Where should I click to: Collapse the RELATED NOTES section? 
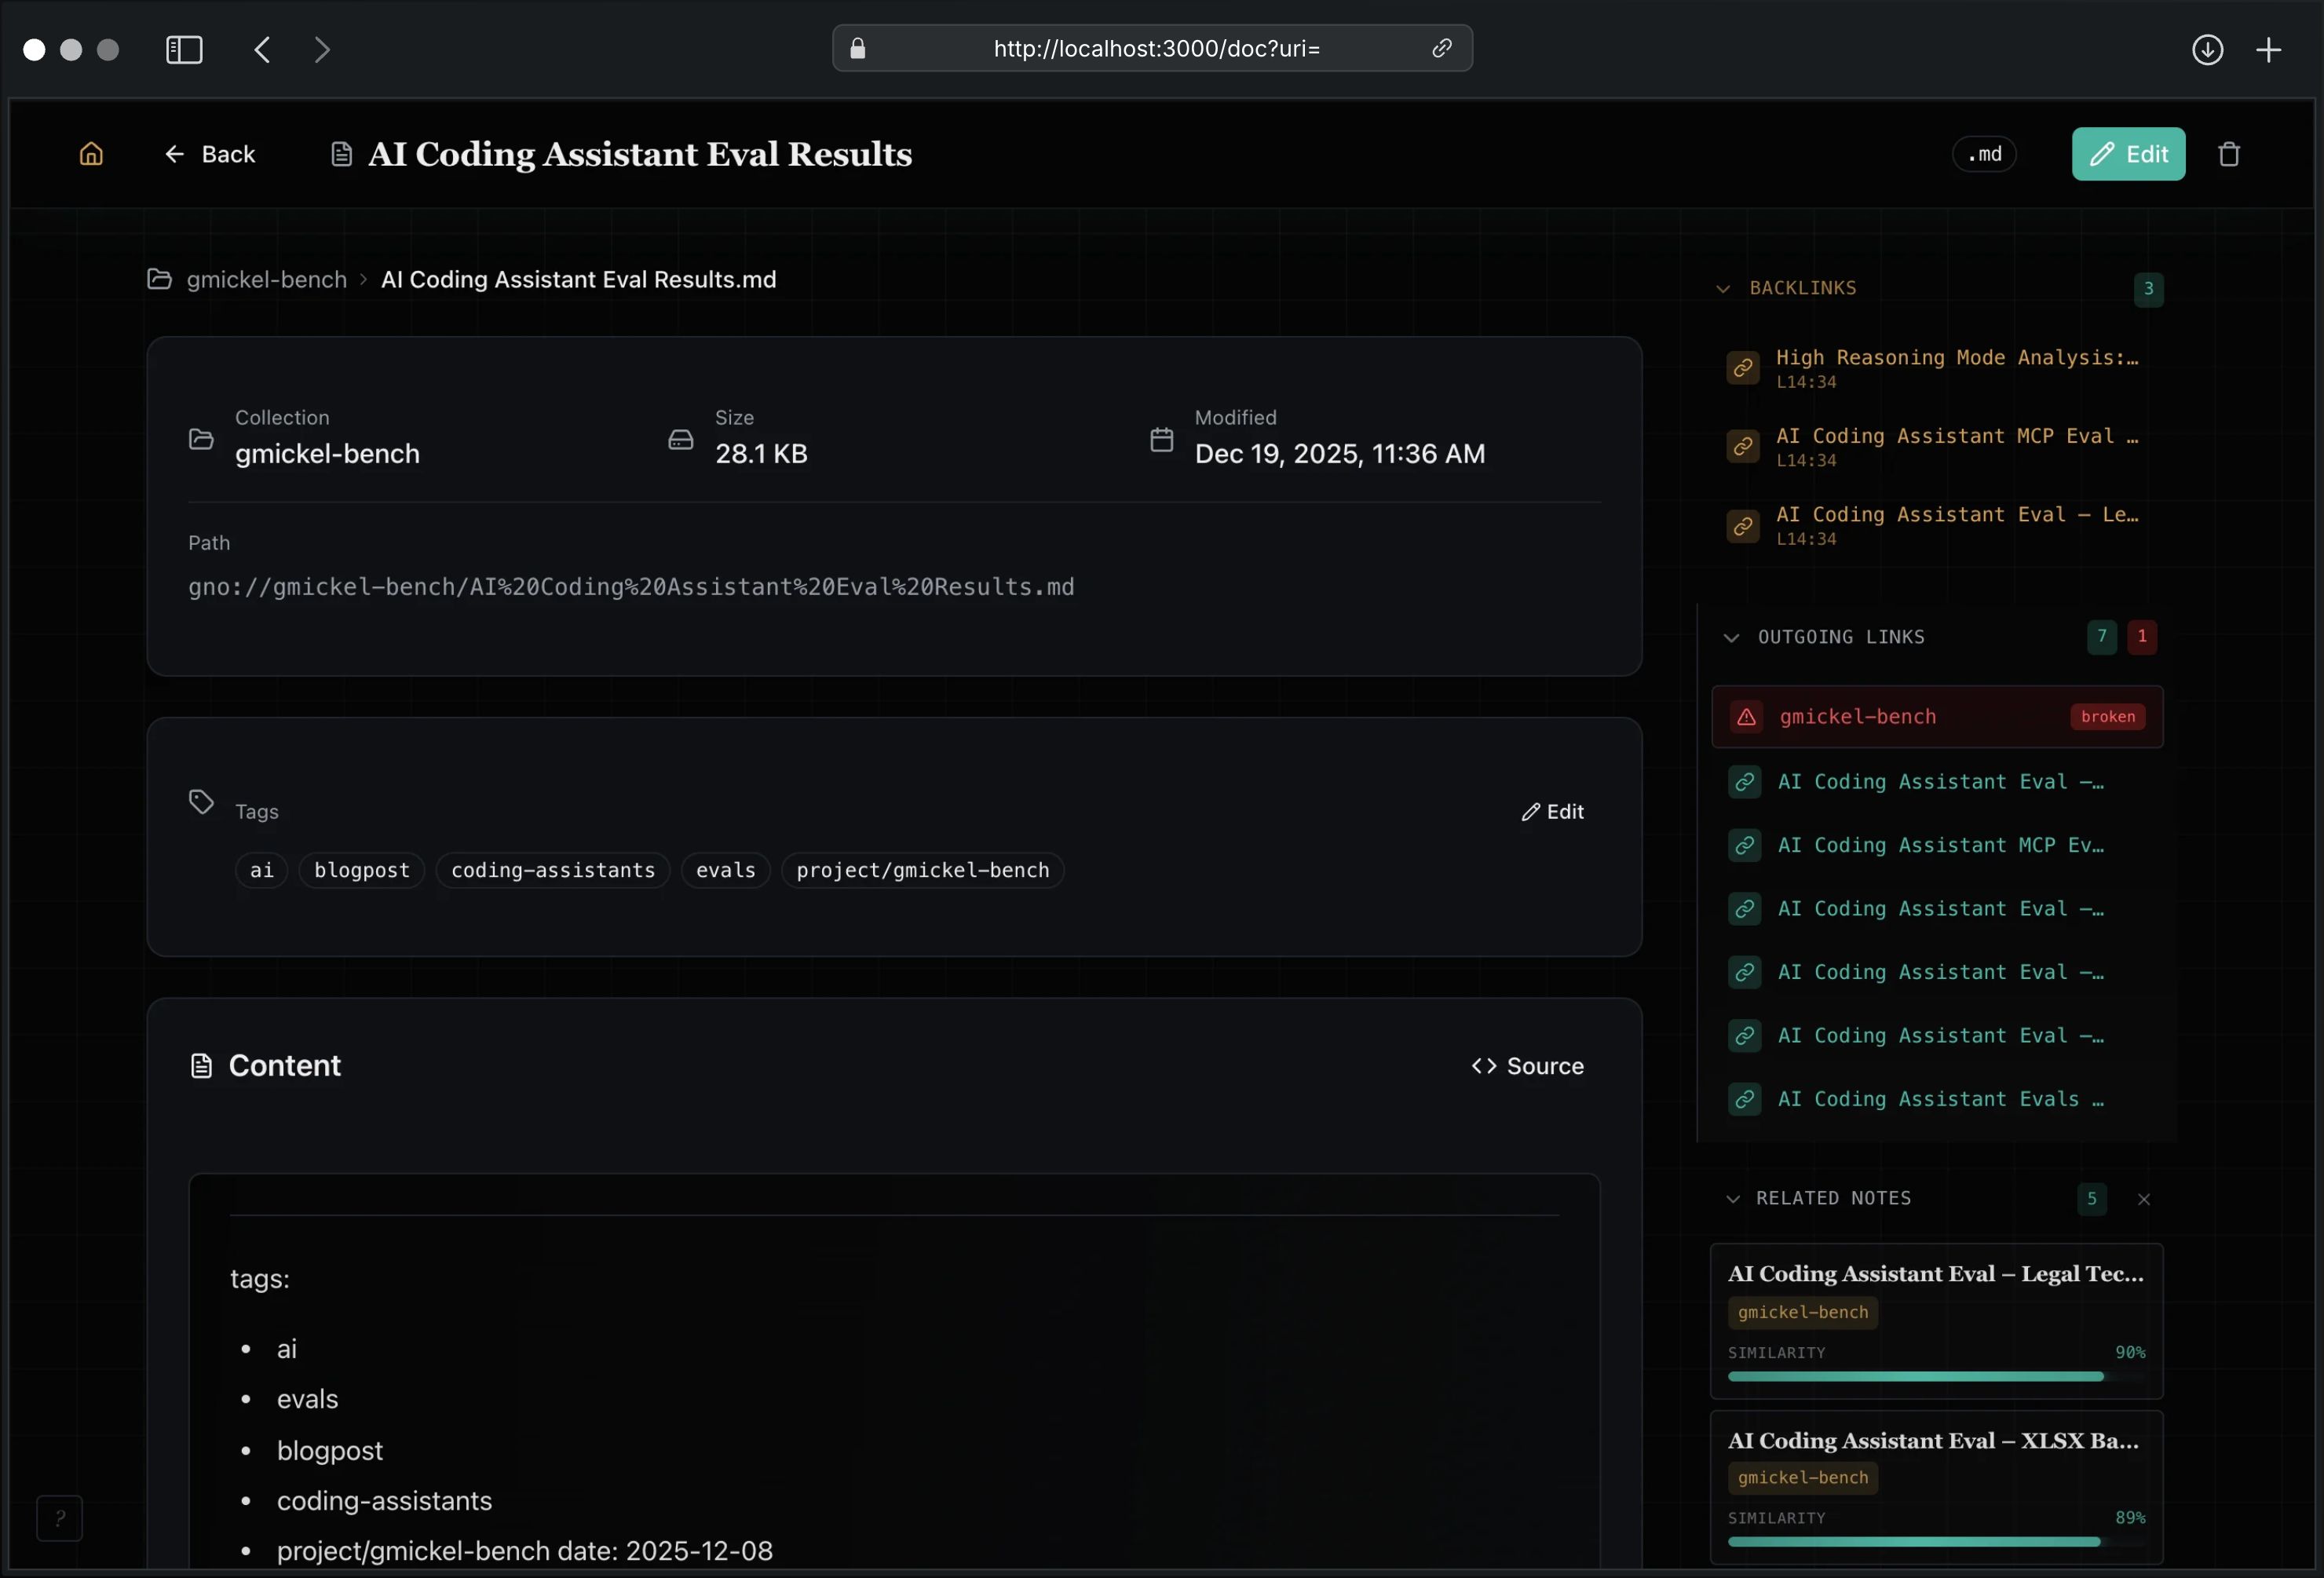[1732, 1199]
